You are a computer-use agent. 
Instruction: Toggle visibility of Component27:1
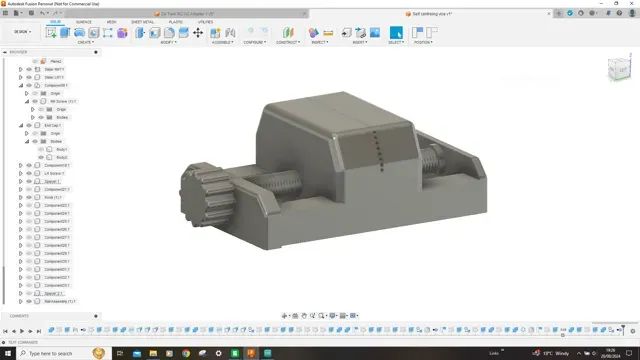tap(29, 238)
